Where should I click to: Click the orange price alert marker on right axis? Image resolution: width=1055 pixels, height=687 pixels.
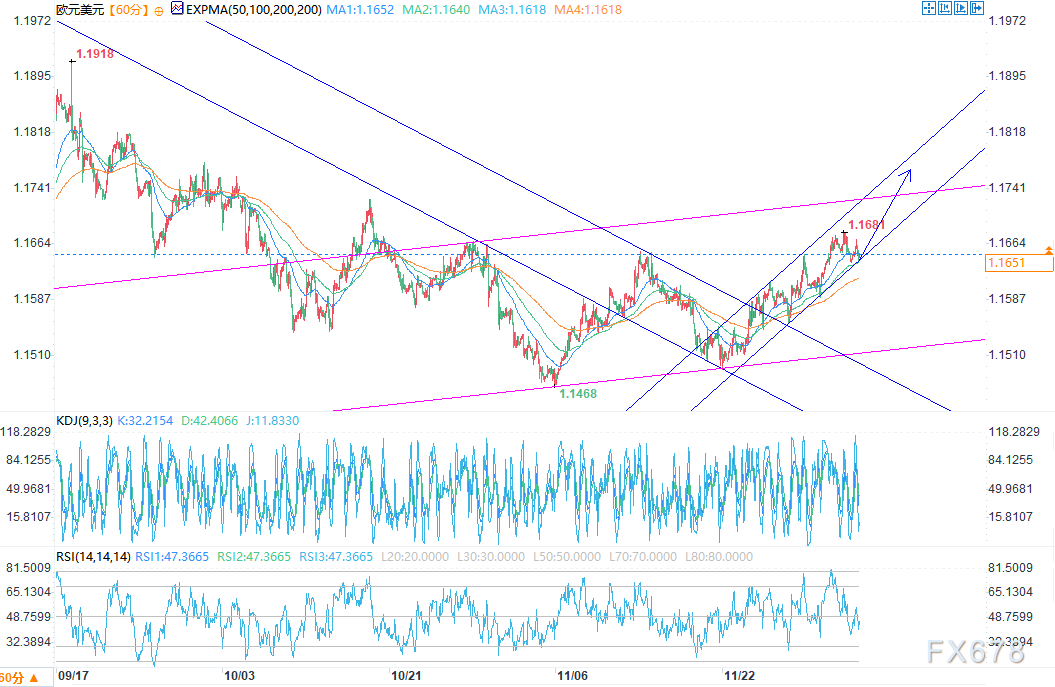pos(1048,248)
